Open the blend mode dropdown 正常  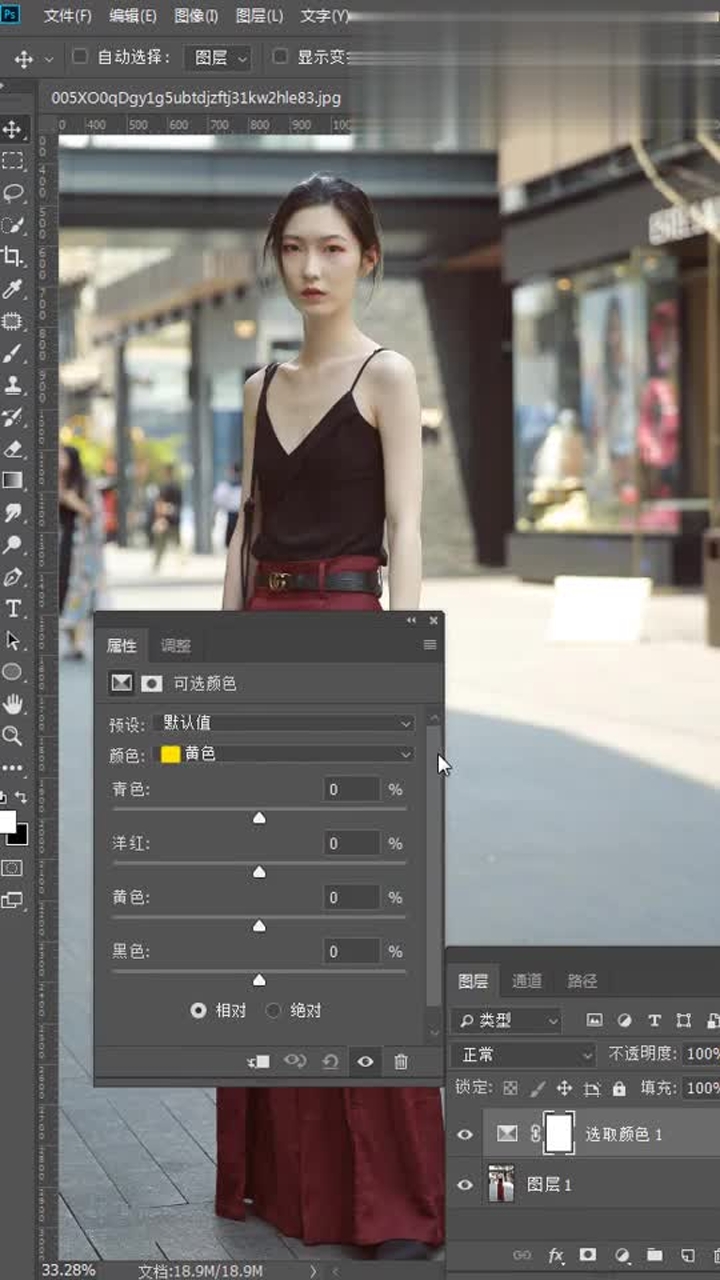click(523, 1054)
